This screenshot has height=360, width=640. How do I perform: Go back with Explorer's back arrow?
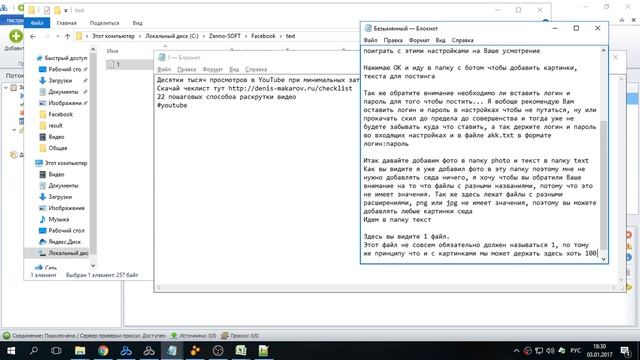click(33, 36)
